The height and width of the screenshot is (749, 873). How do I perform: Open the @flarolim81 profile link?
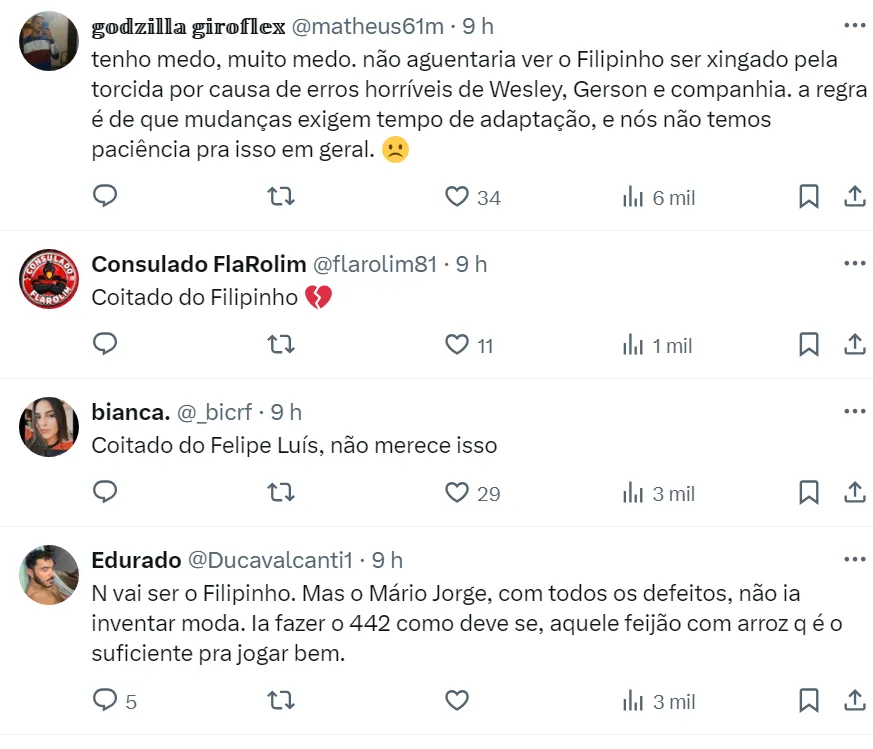[x=375, y=264]
